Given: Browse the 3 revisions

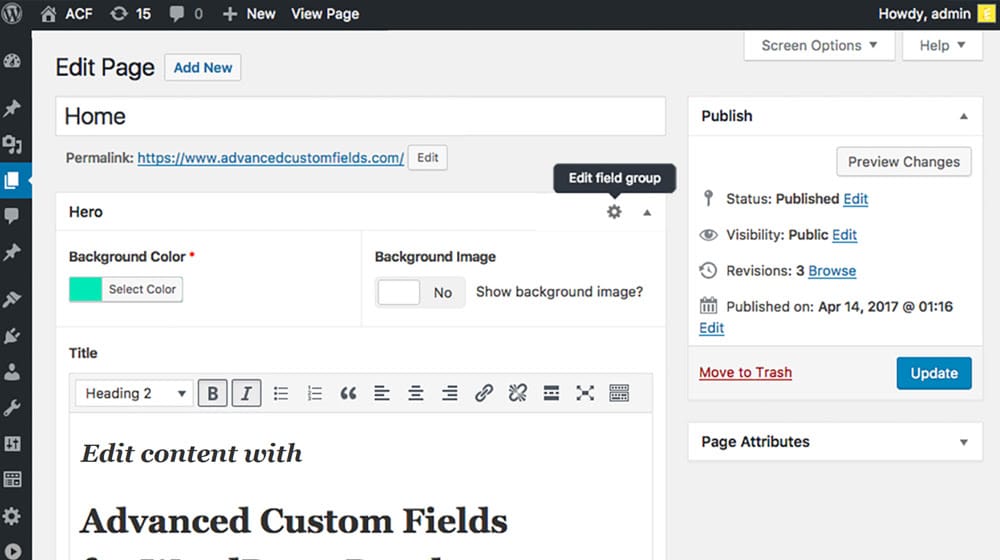Looking at the screenshot, I should pyautogui.click(x=832, y=271).
